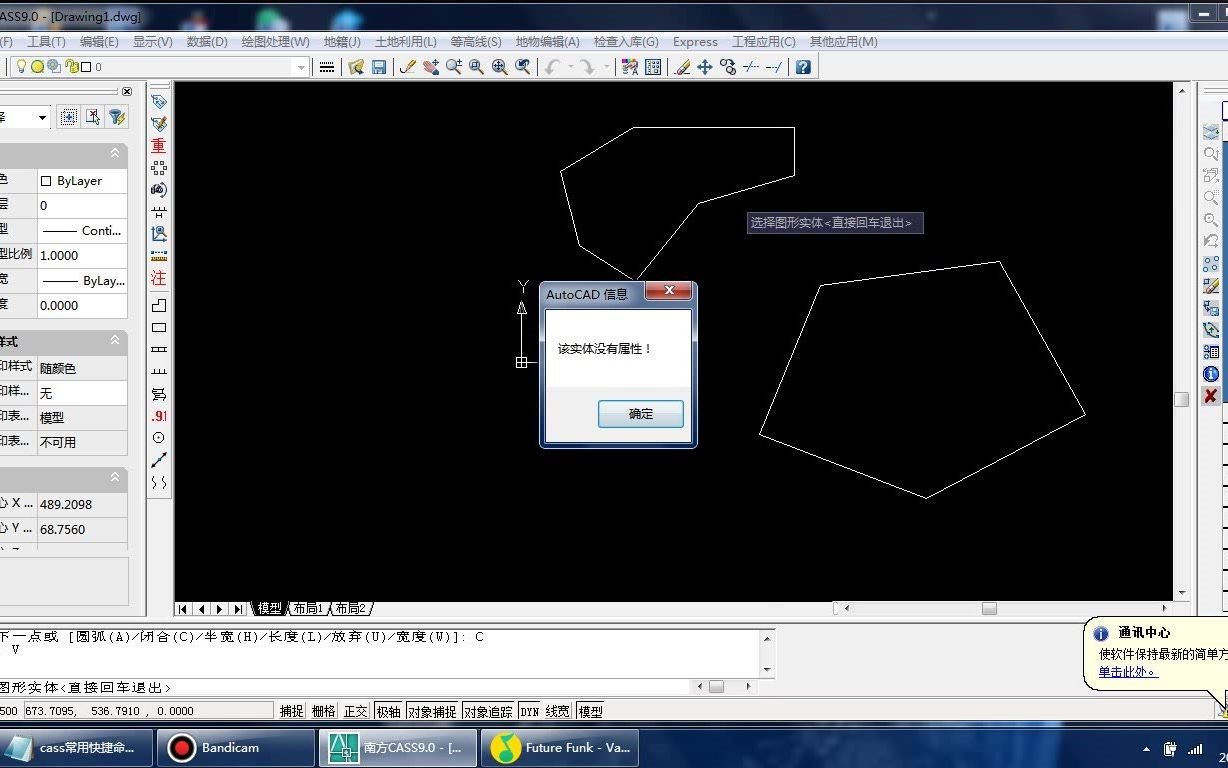
Task: Switch to the 布局1 layout tab
Action: 308,608
